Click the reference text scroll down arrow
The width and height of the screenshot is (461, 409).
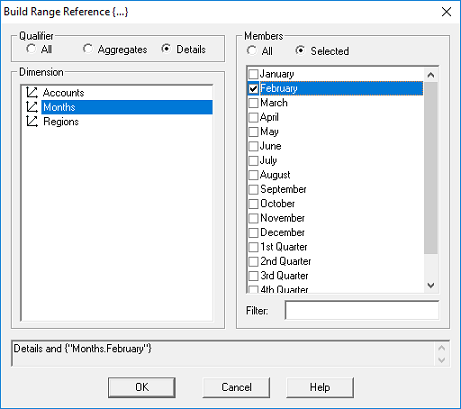click(x=442, y=360)
